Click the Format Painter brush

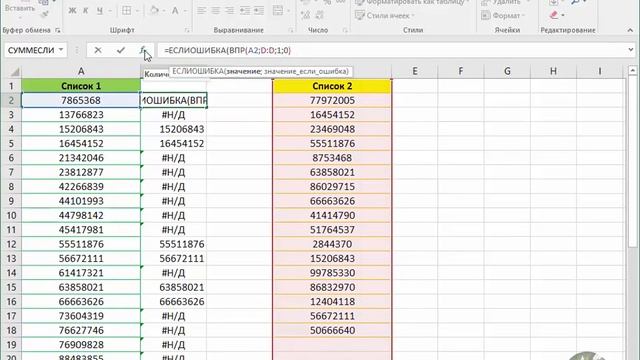(x=45, y=14)
